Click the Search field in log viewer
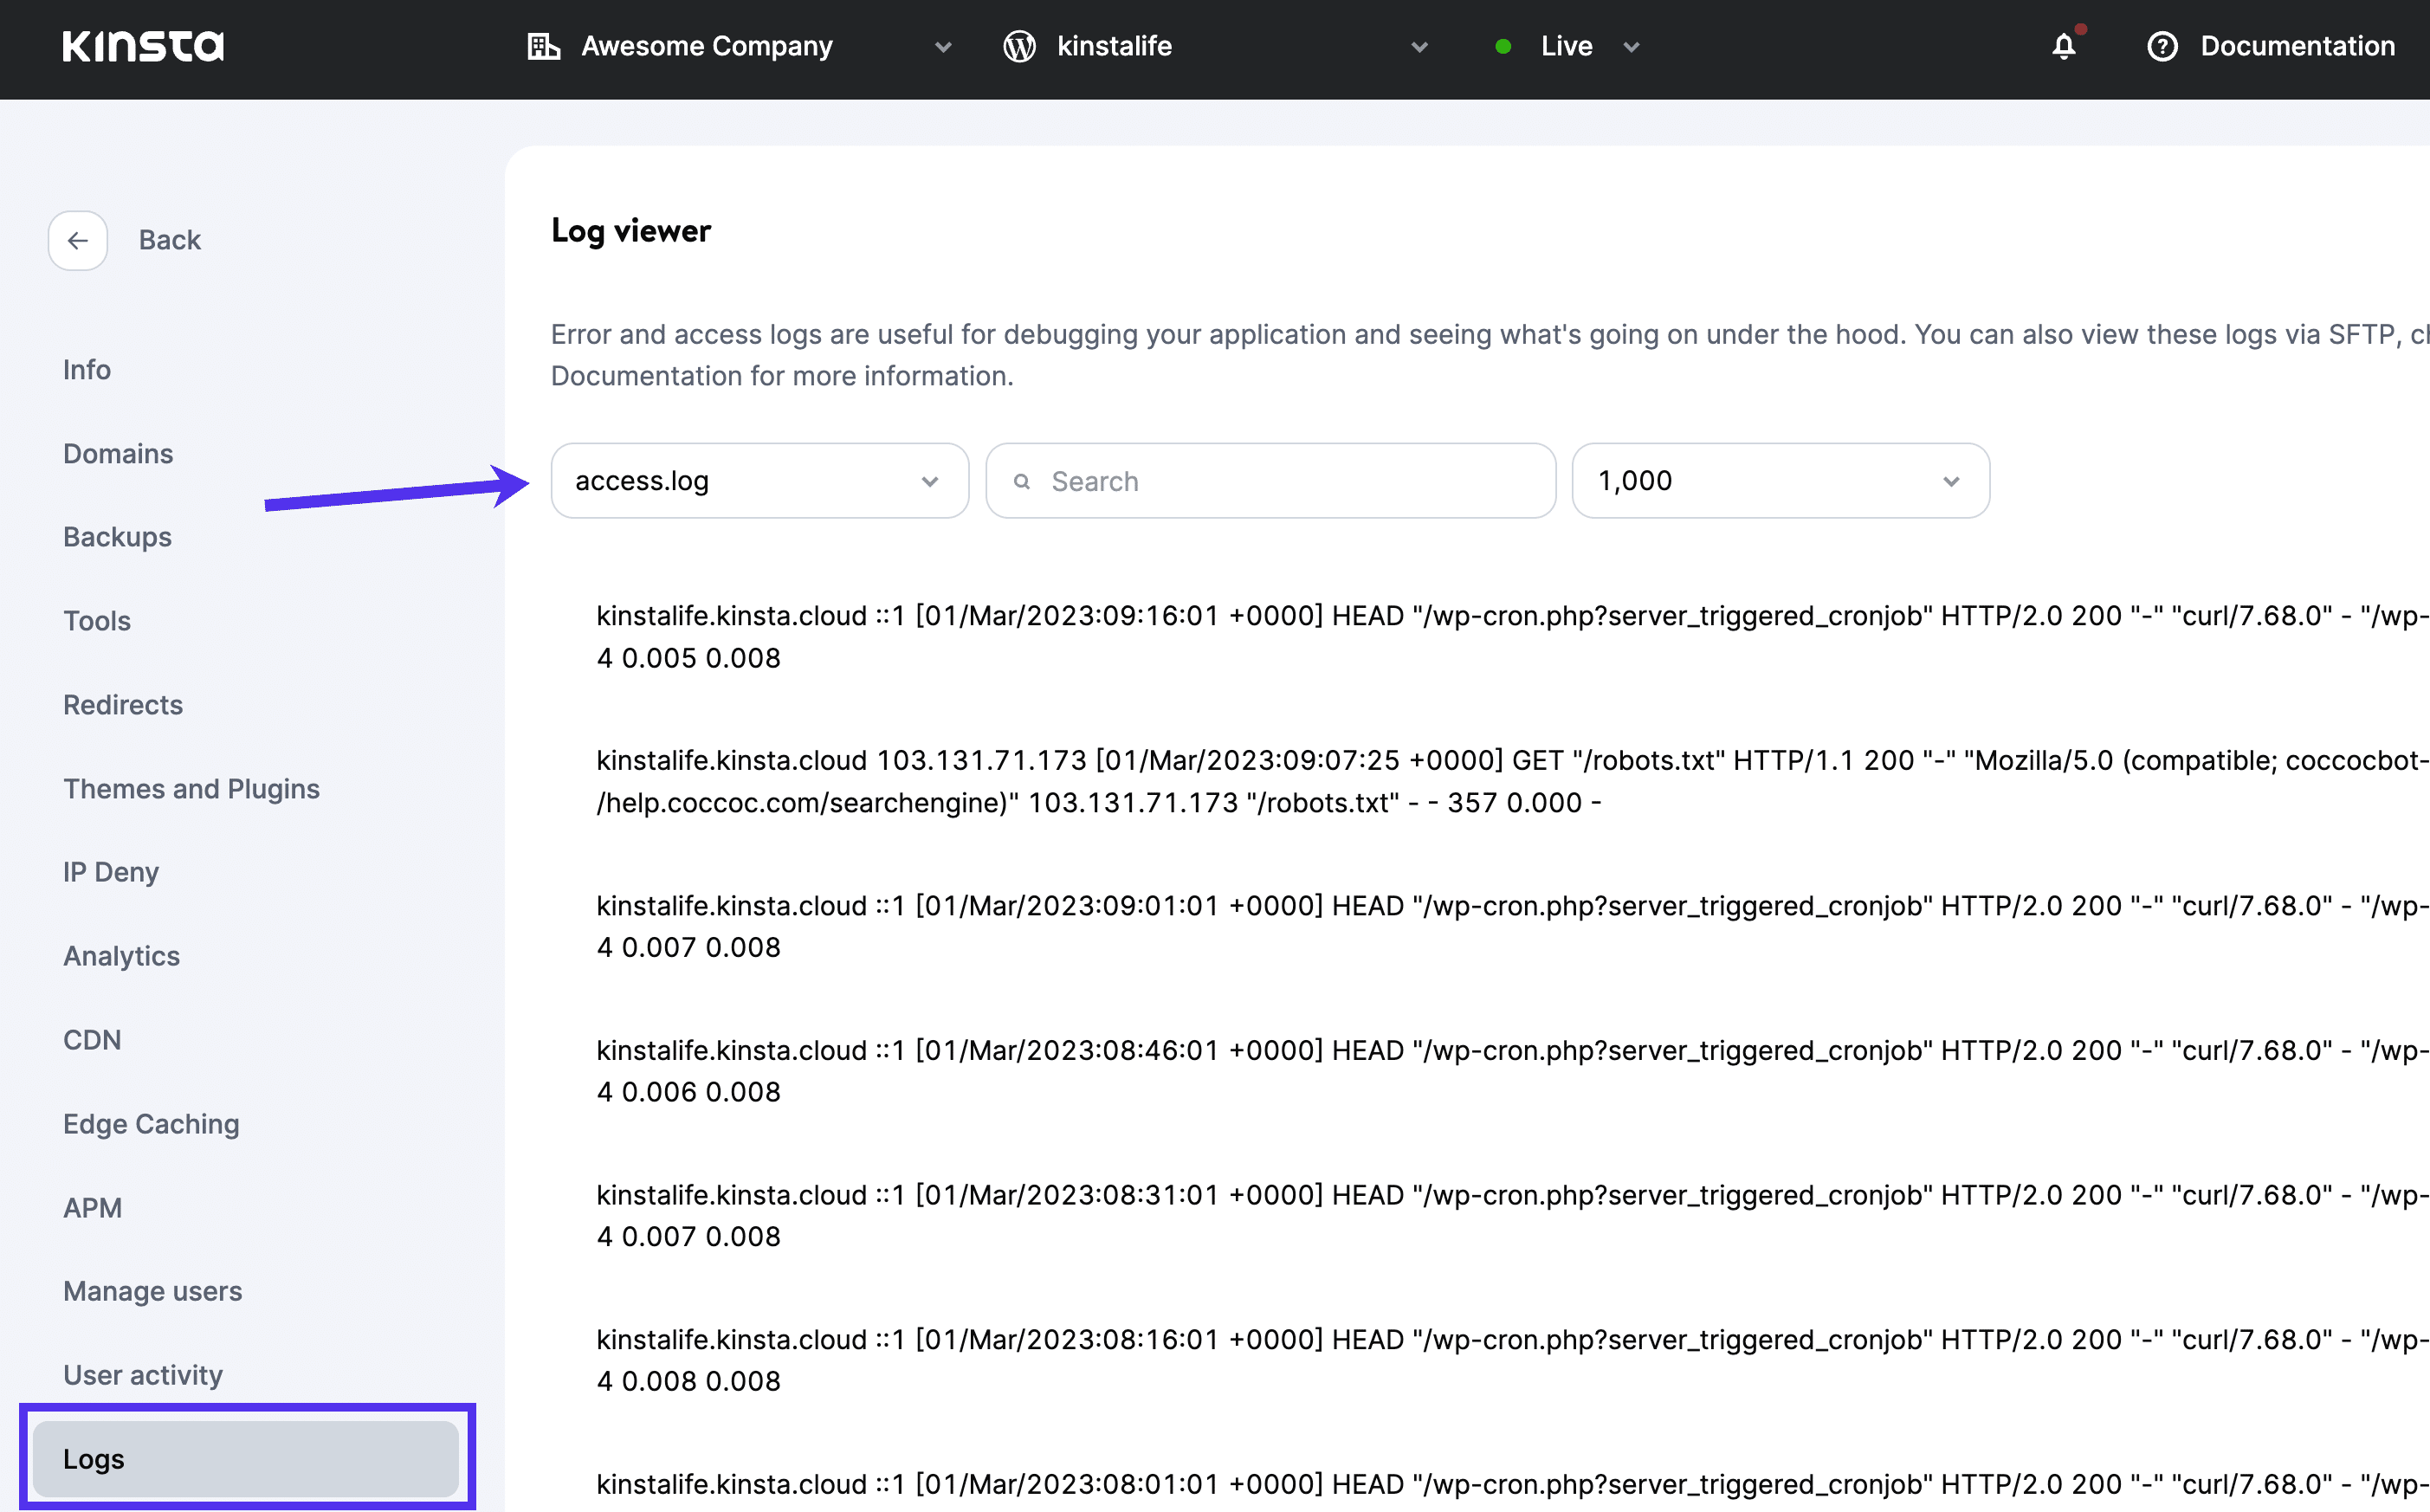Viewport: 2430px width, 1512px height. 1270,479
